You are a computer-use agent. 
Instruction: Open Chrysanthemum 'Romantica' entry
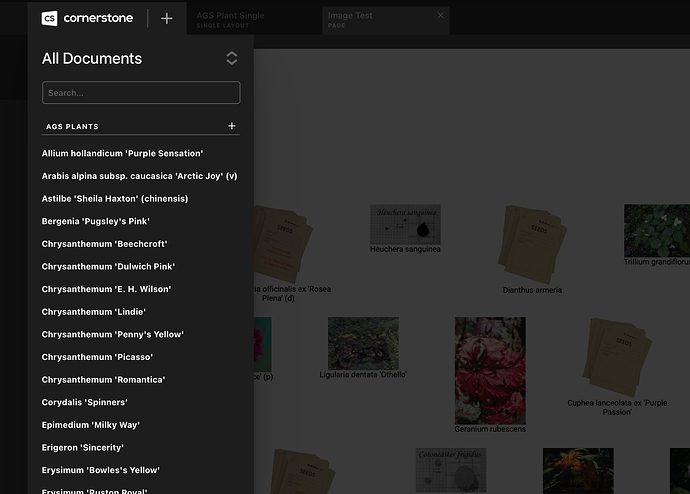(x=103, y=380)
